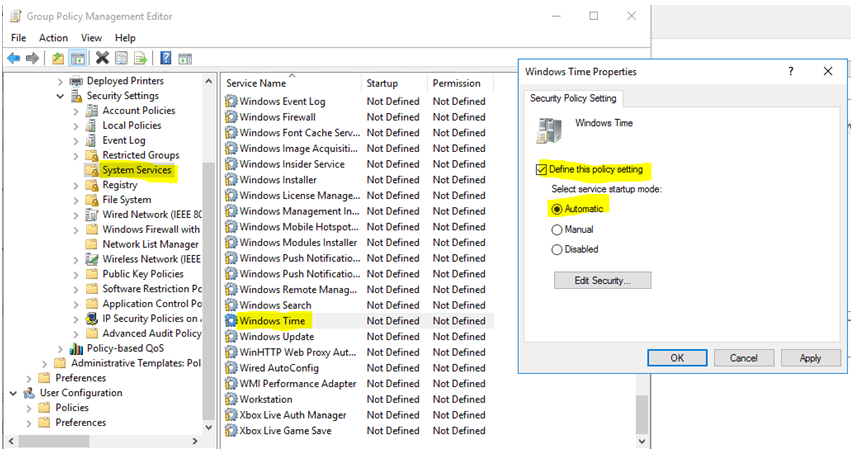Click the Back arrow in the toolbar
This screenshot has height=449, width=851.
pyautogui.click(x=14, y=59)
